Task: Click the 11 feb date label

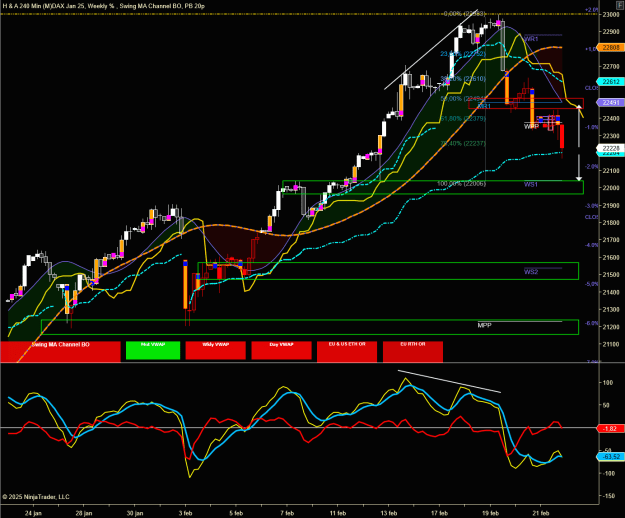Action: [x=338, y=513]
